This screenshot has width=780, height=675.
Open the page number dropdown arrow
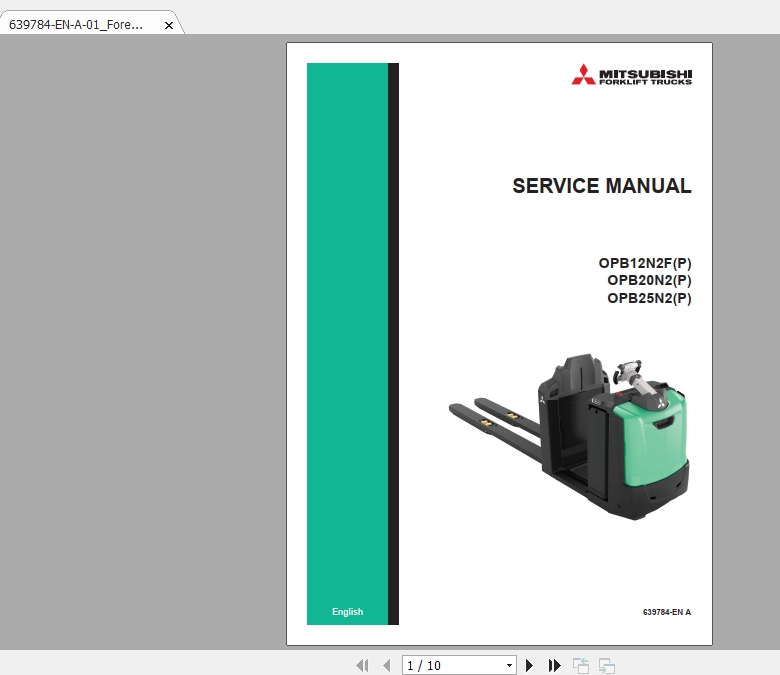coord(509,666)
